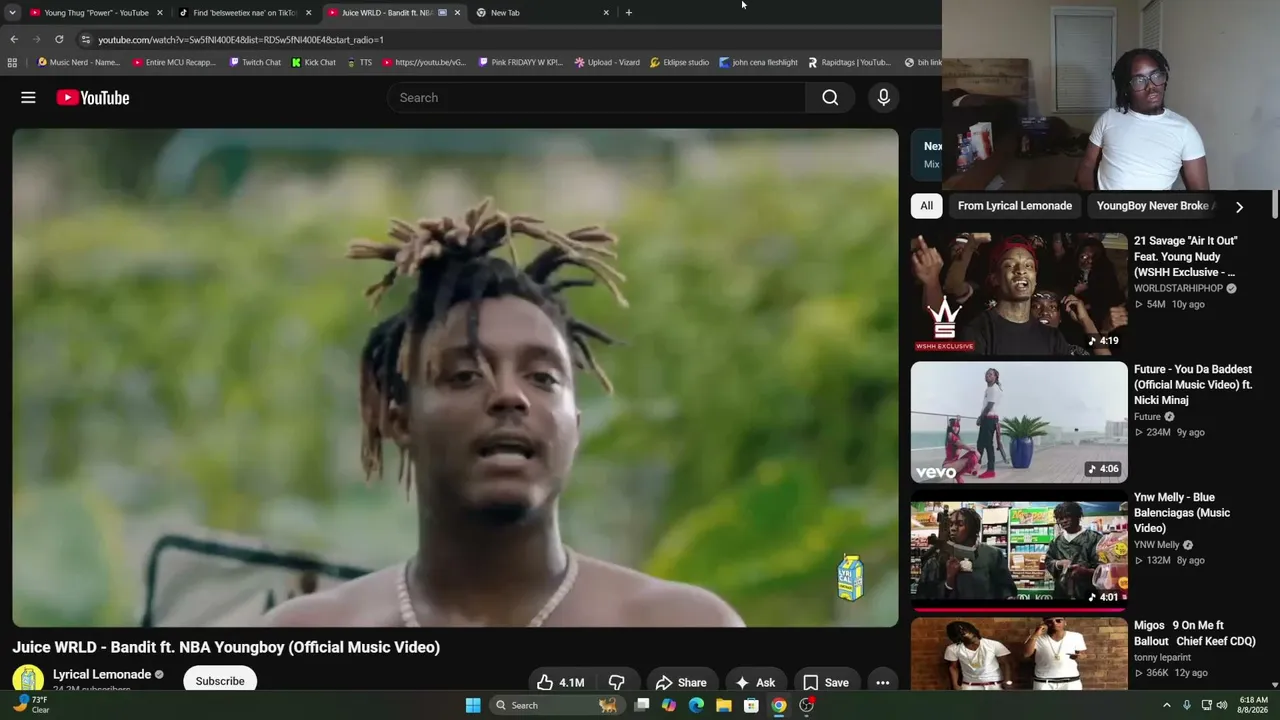Switch to the Young Thug "Power" tab
The height and width of the screenshot is (720, 1280).
[x=96, y=13]
